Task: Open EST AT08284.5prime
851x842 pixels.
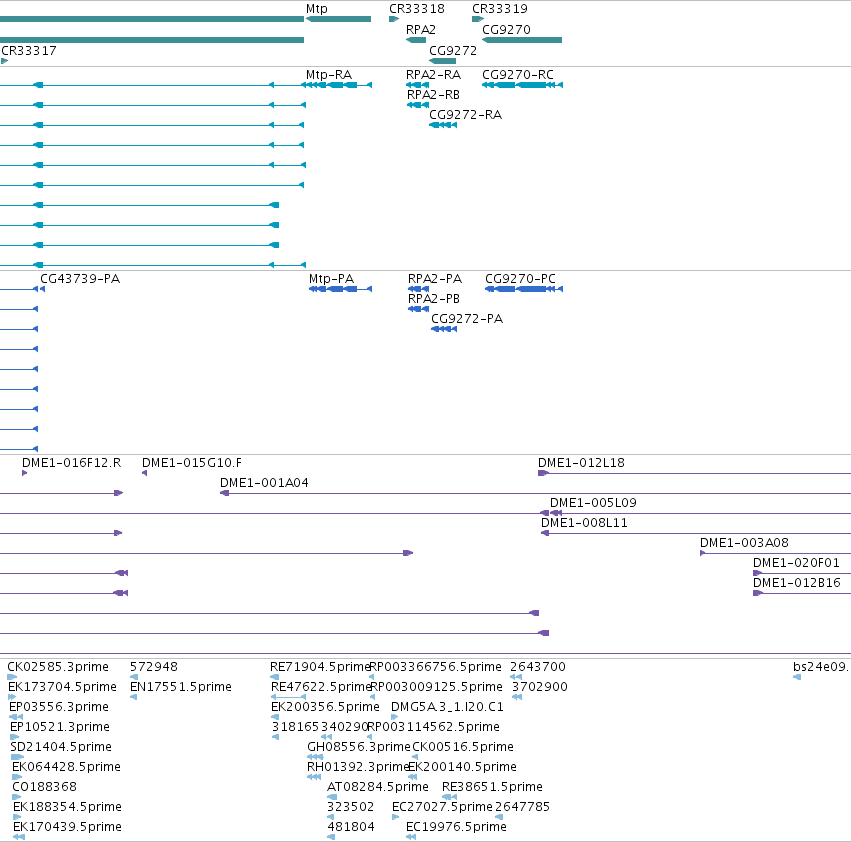Action: (x=378, y=788)
